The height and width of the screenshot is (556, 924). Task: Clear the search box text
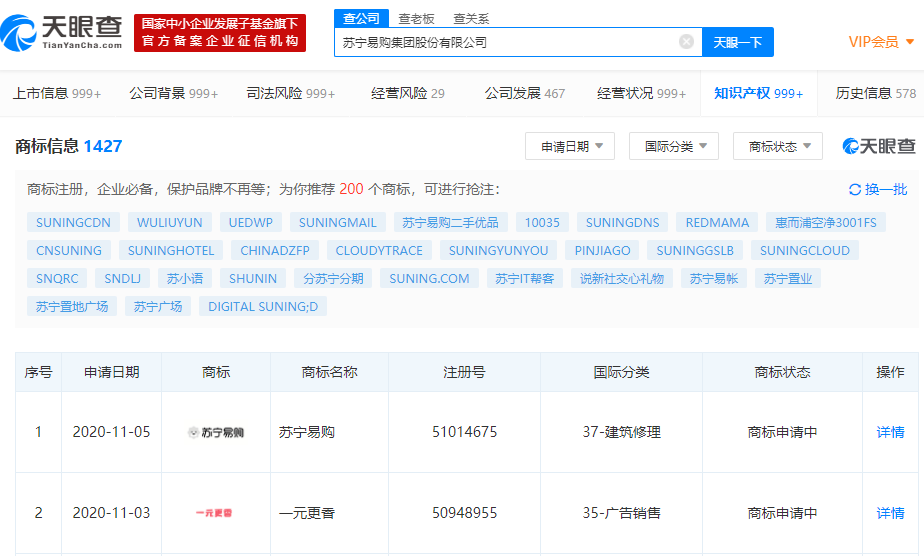(686, 42)
